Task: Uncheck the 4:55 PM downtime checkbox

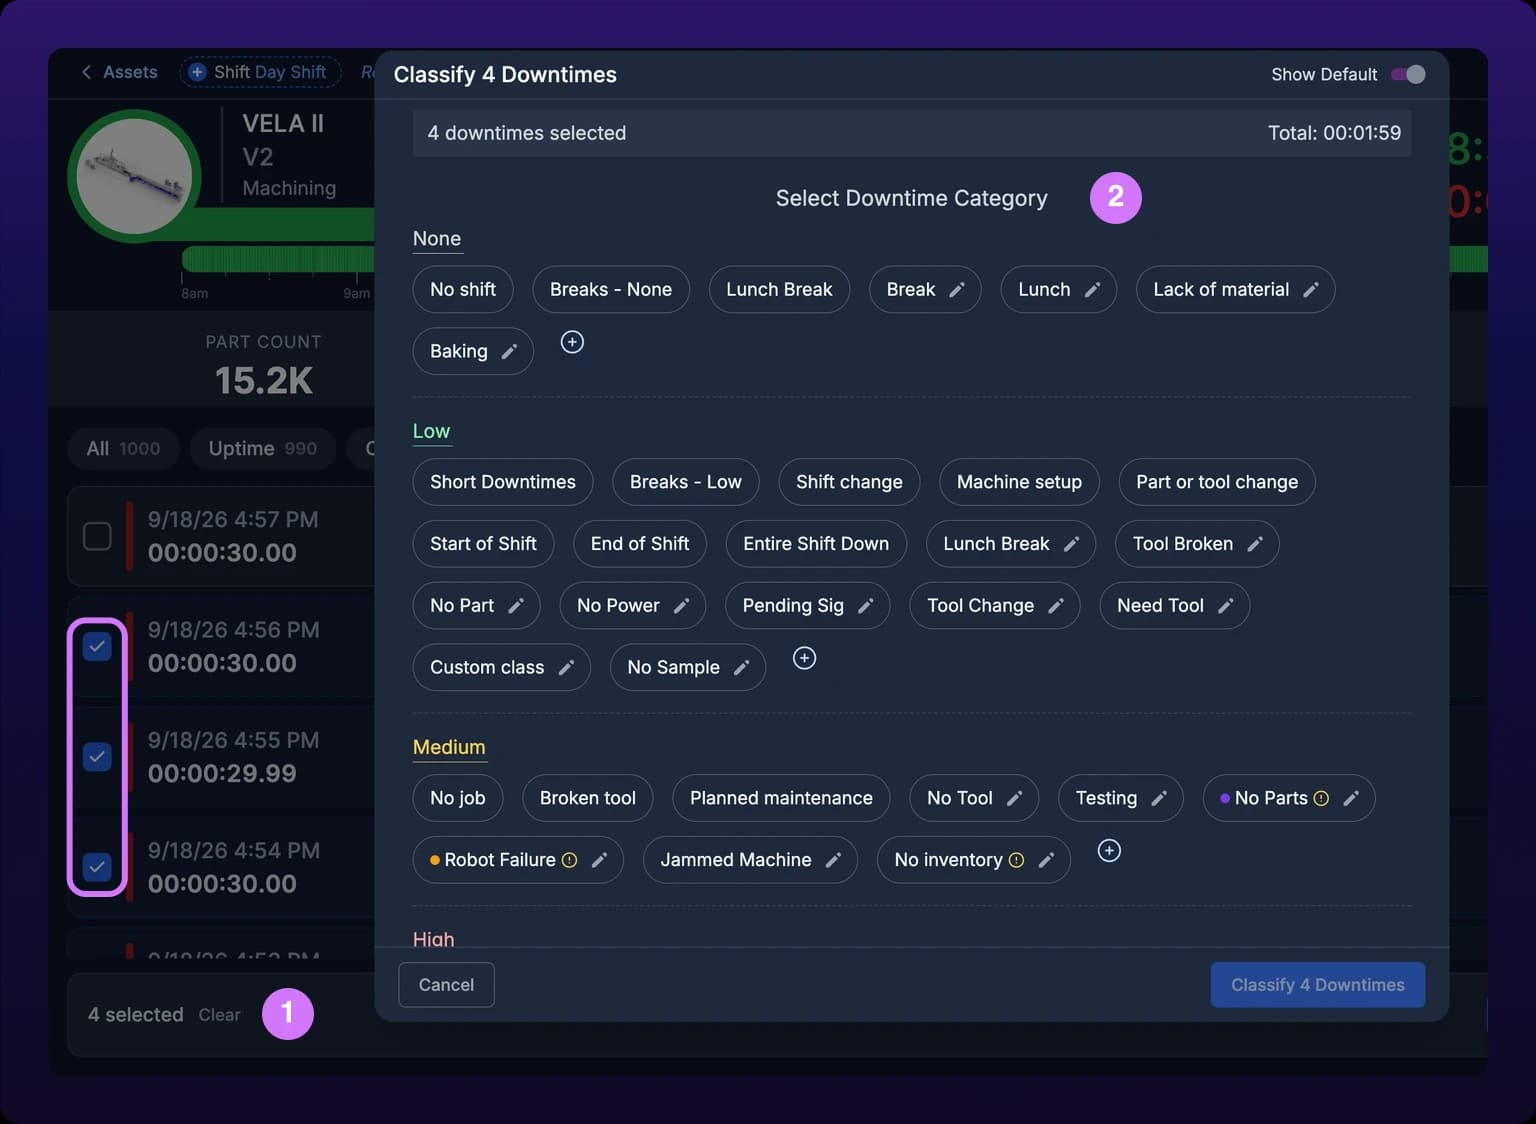Action: click(97, 757)
